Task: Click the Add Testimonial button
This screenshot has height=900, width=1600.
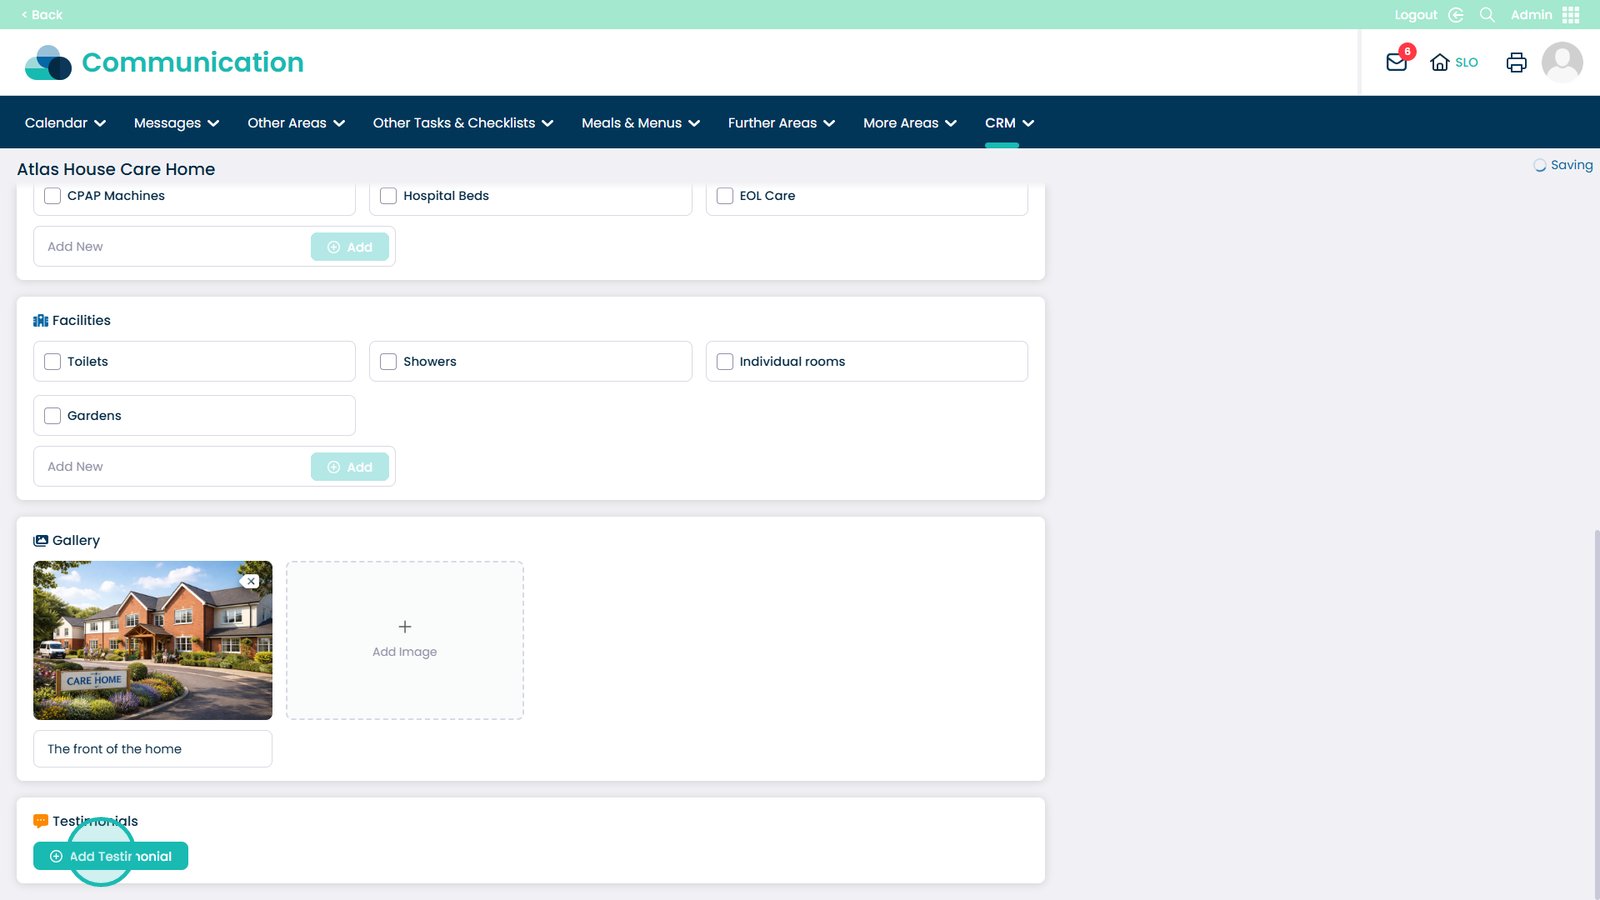Action: (111, 856)
